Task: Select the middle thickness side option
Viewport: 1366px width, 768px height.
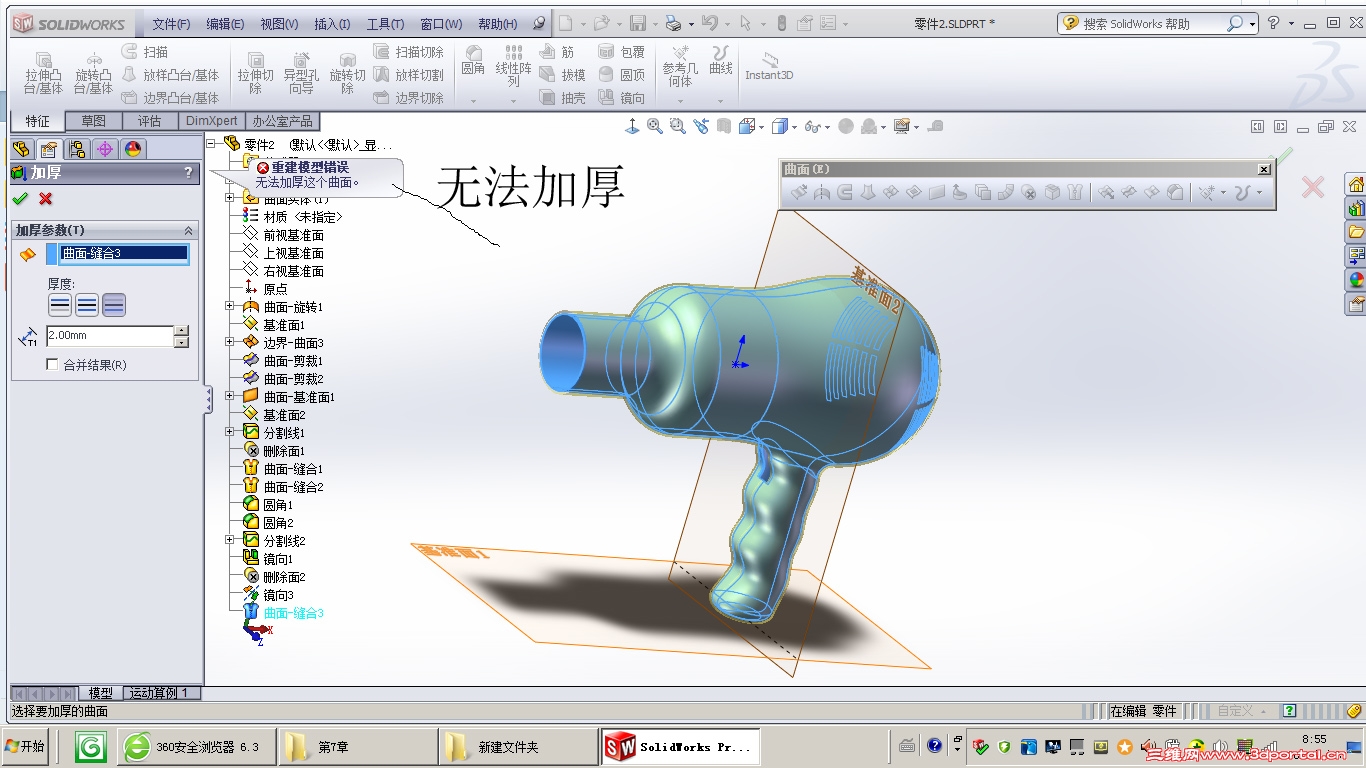Action: [x=87, y=306]
